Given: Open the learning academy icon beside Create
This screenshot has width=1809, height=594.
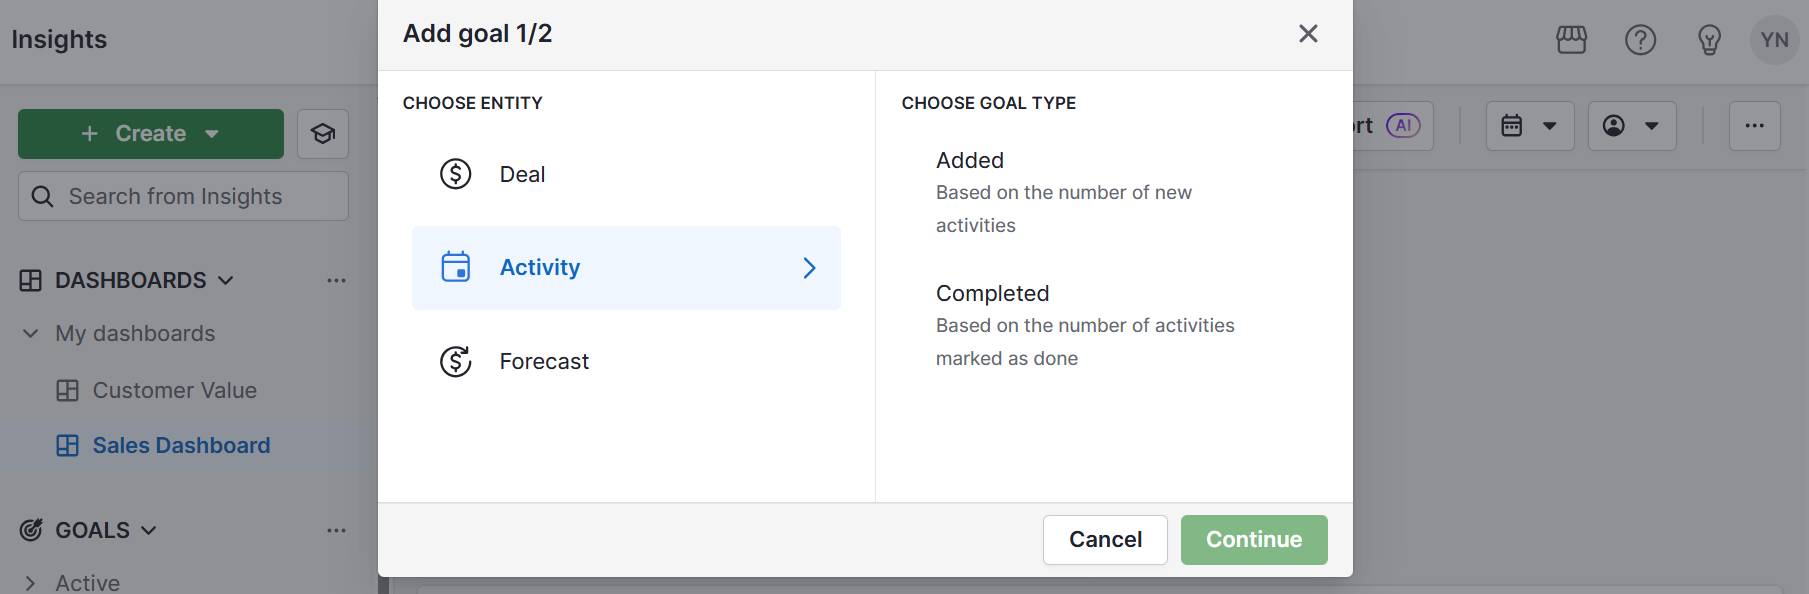Looking at the screenshot, I should tap(322, 133).
